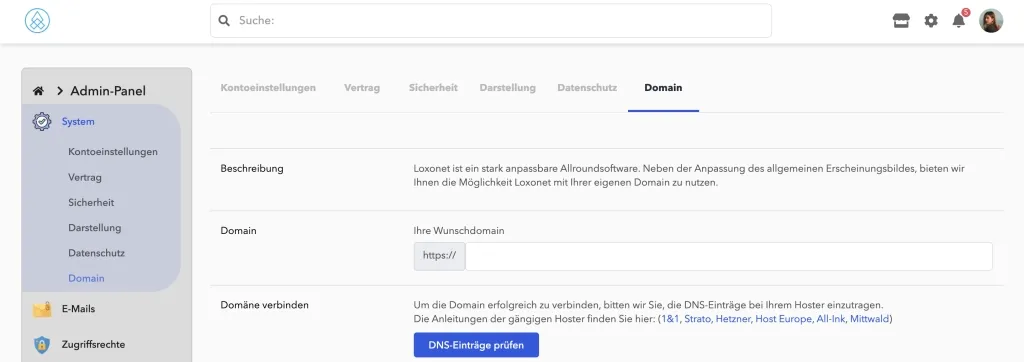Click the https:// prefix label

pyautogui.click(x=440, y=256)
